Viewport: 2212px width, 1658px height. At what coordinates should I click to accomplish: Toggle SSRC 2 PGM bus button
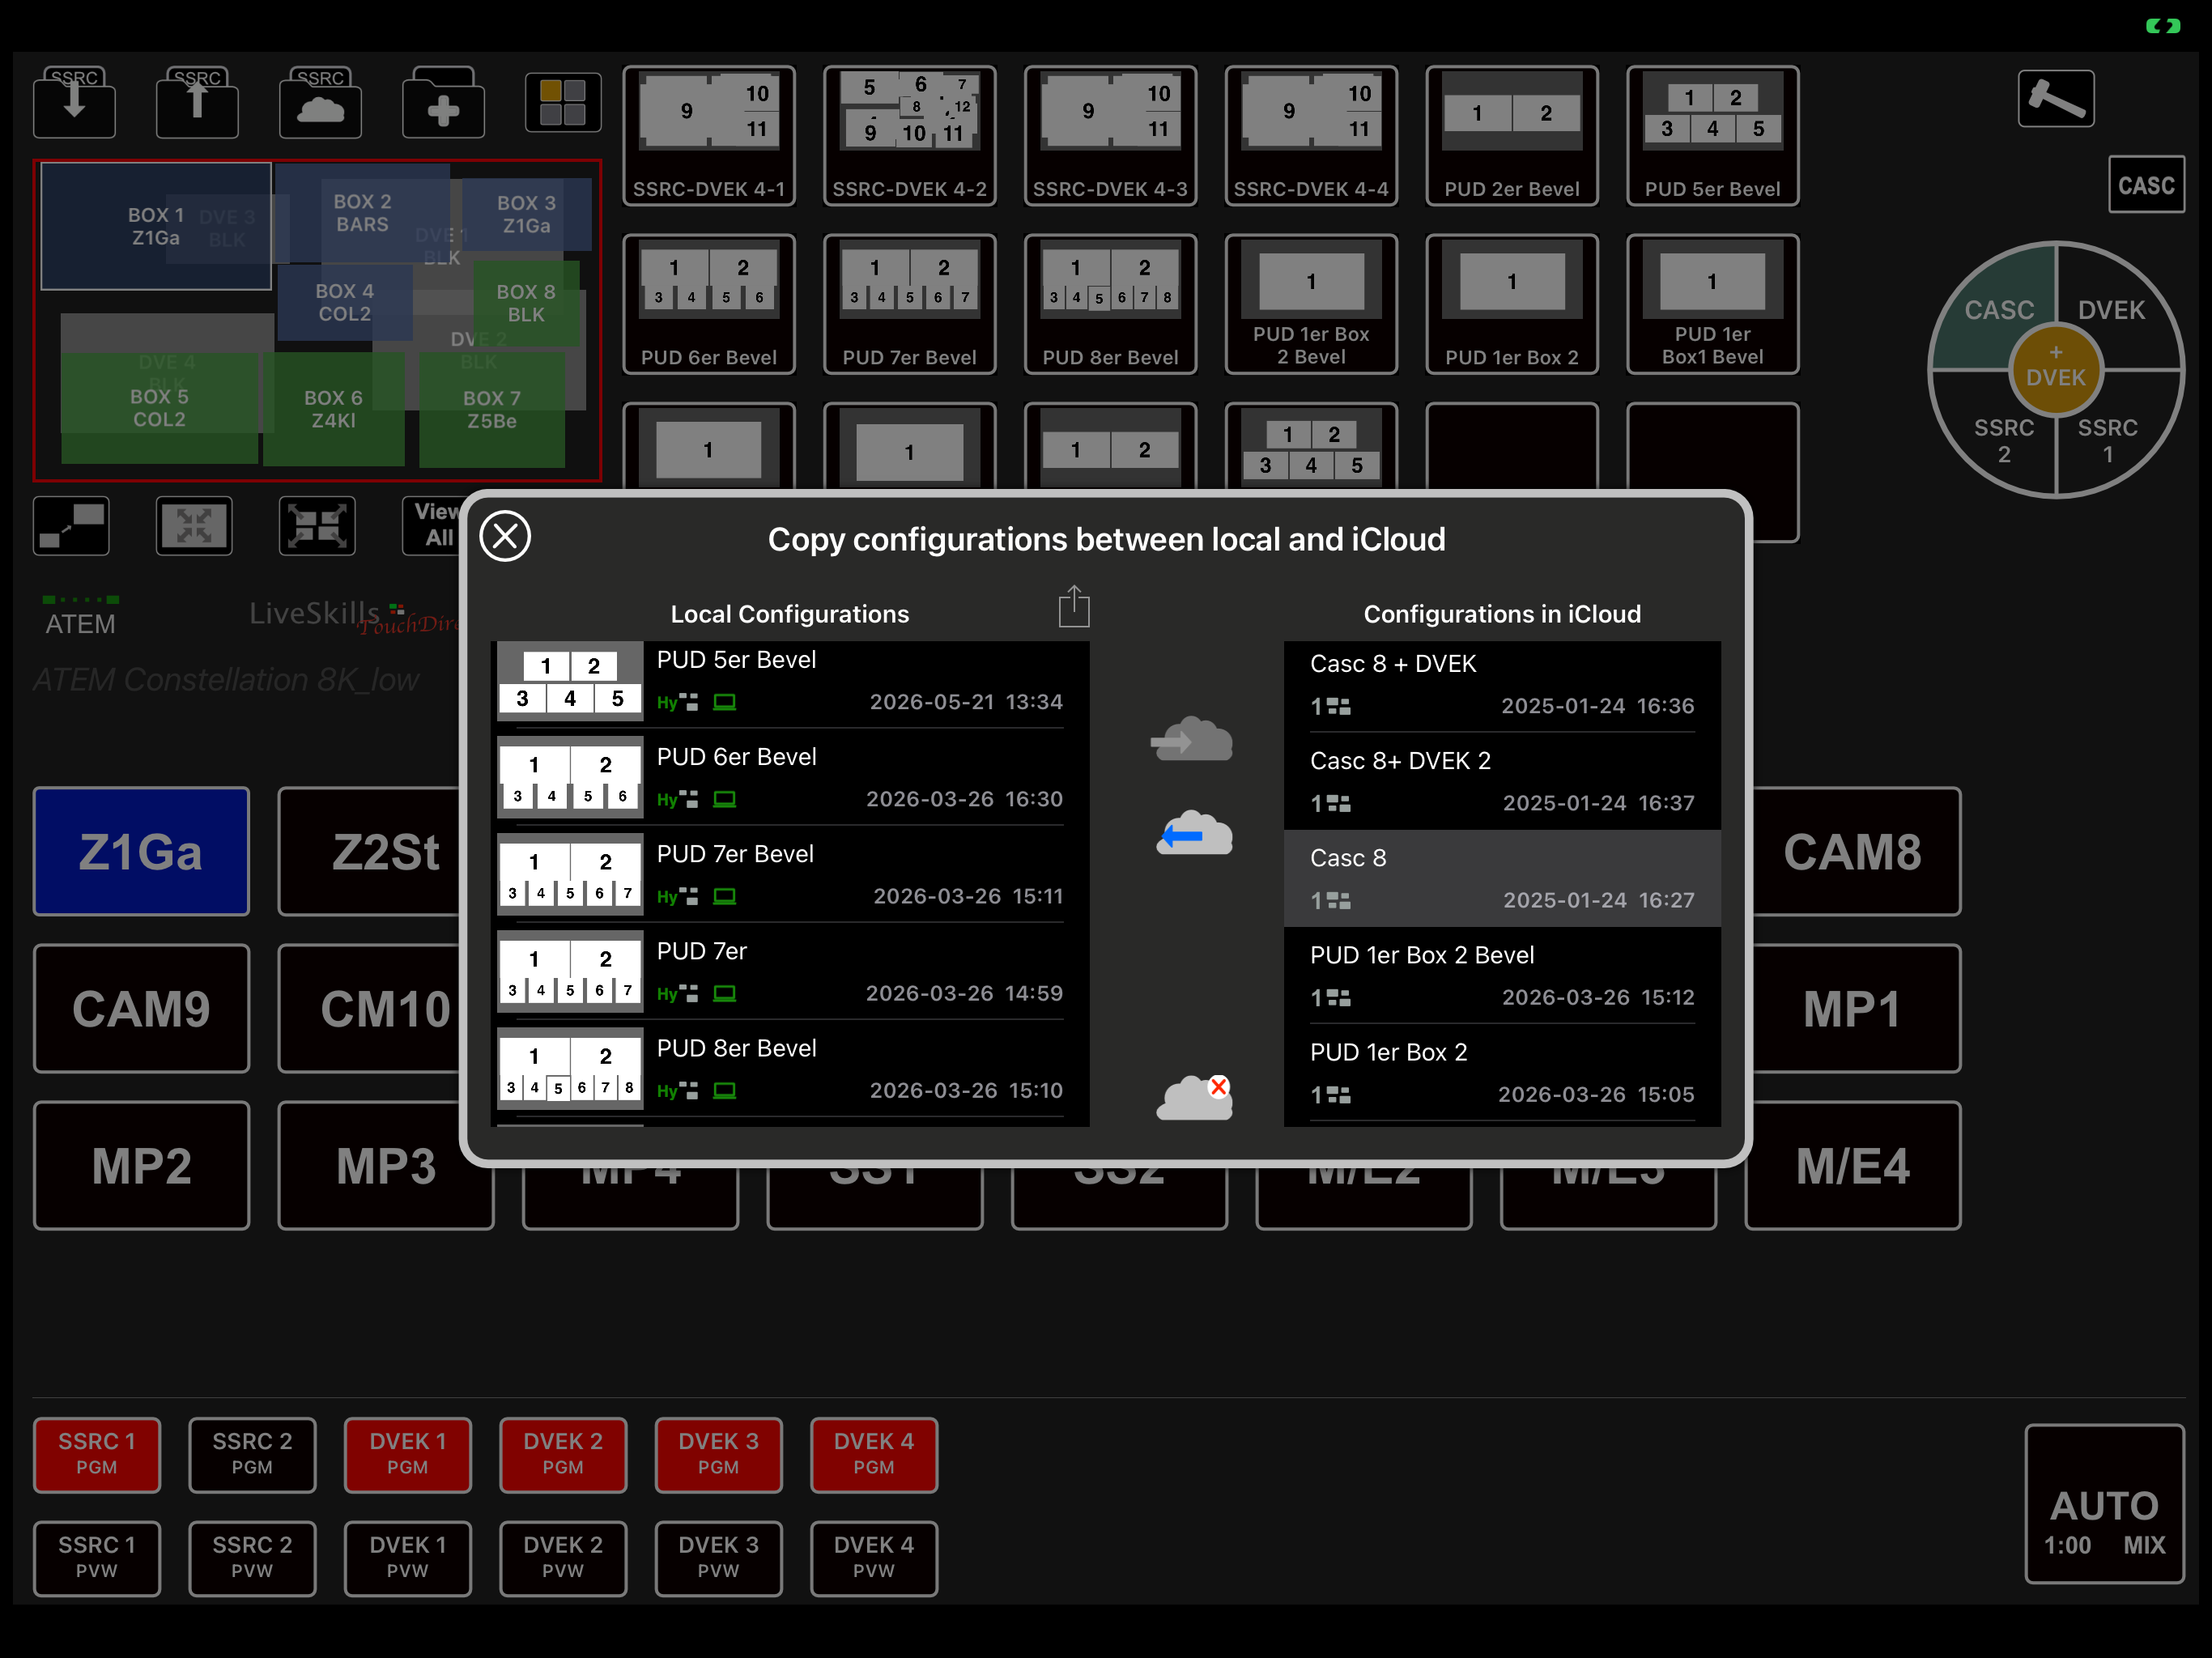point(252,1454)
